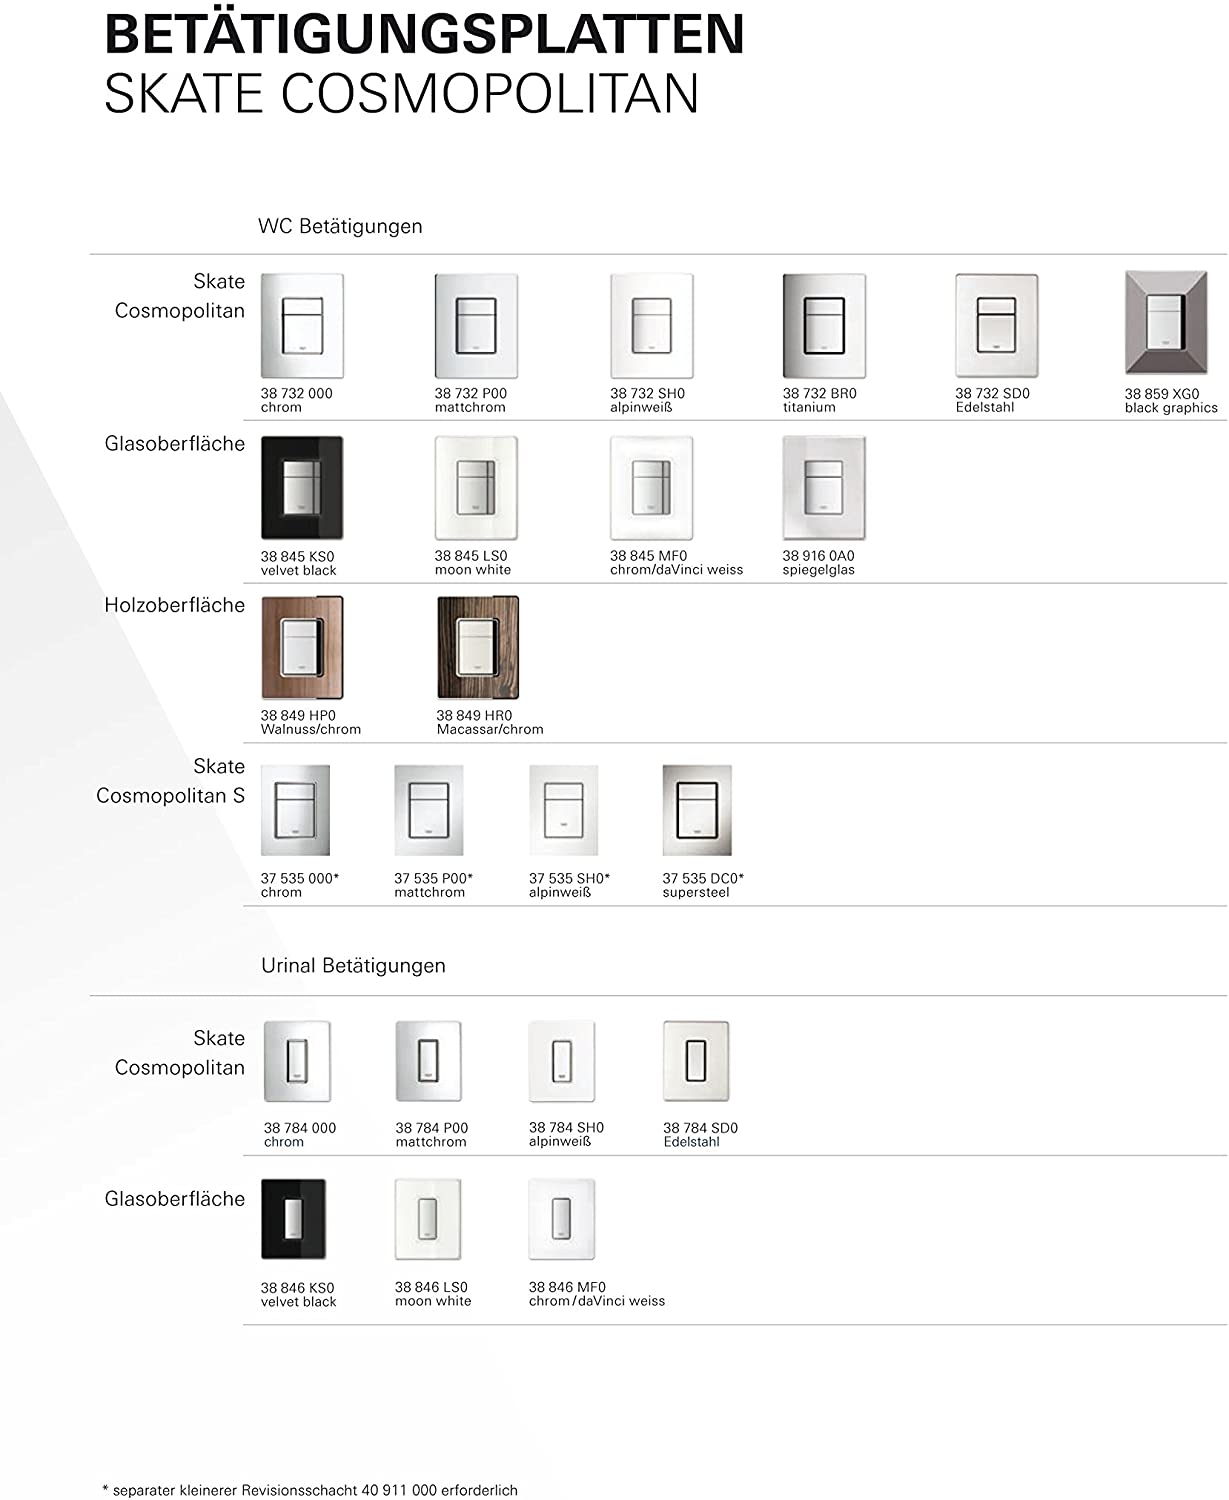Image resolution: width=1229 pixels, height=1500 pixels.
Task: Select the urinal 38 784 SD0 Edelstahl plate
Action: (x=696, y=1062)
